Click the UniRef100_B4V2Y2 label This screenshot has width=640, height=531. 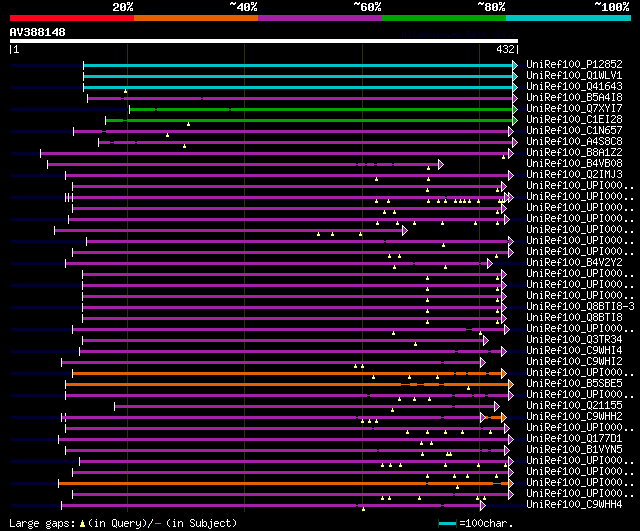(x=574, y=262)
